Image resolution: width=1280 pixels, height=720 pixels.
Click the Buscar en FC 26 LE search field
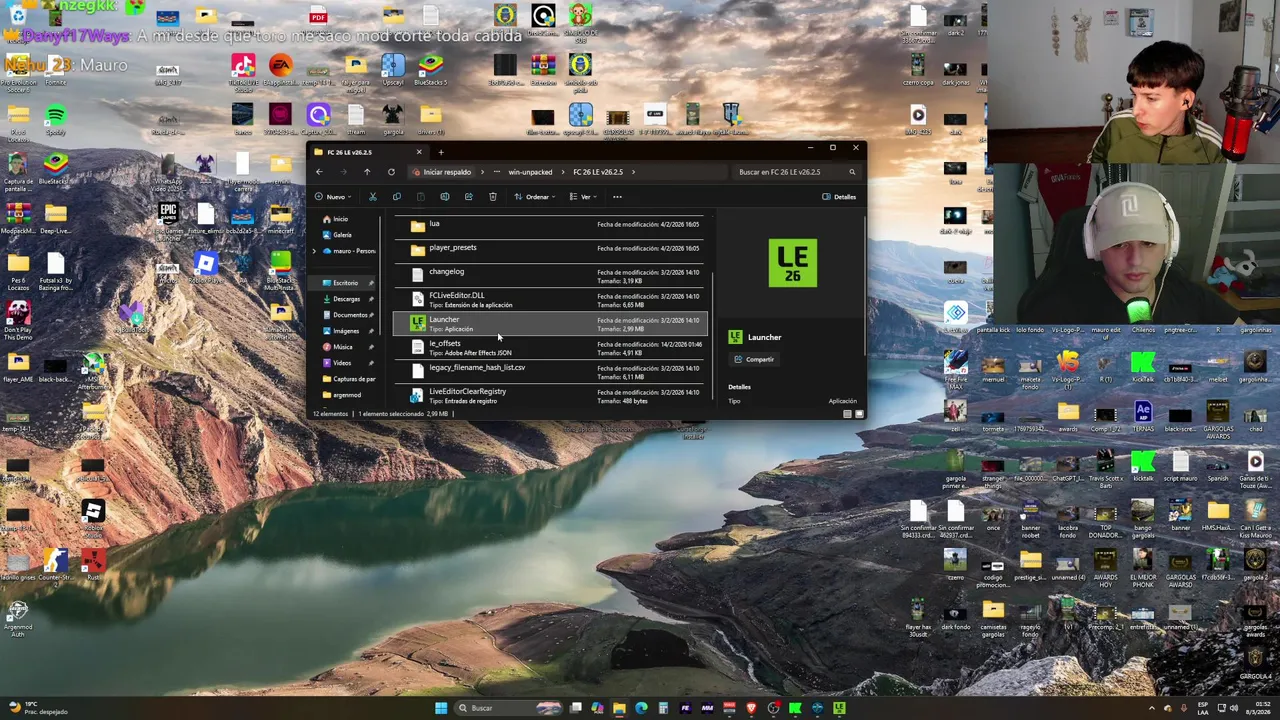pyautogui.click(x=797, y=172)
